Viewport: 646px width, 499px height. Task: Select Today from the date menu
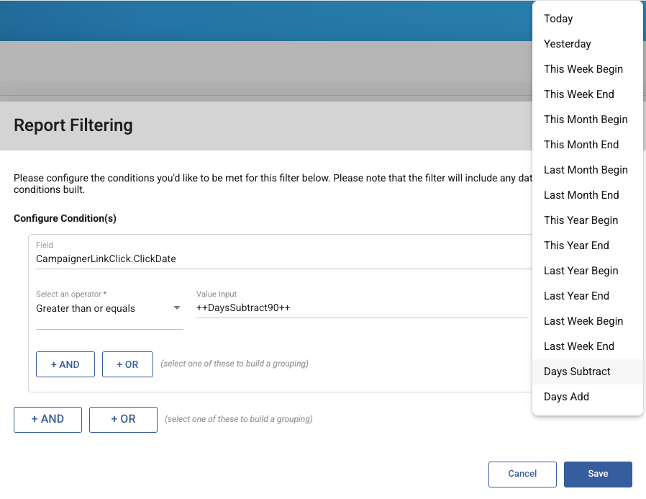[x=587, y=19]
